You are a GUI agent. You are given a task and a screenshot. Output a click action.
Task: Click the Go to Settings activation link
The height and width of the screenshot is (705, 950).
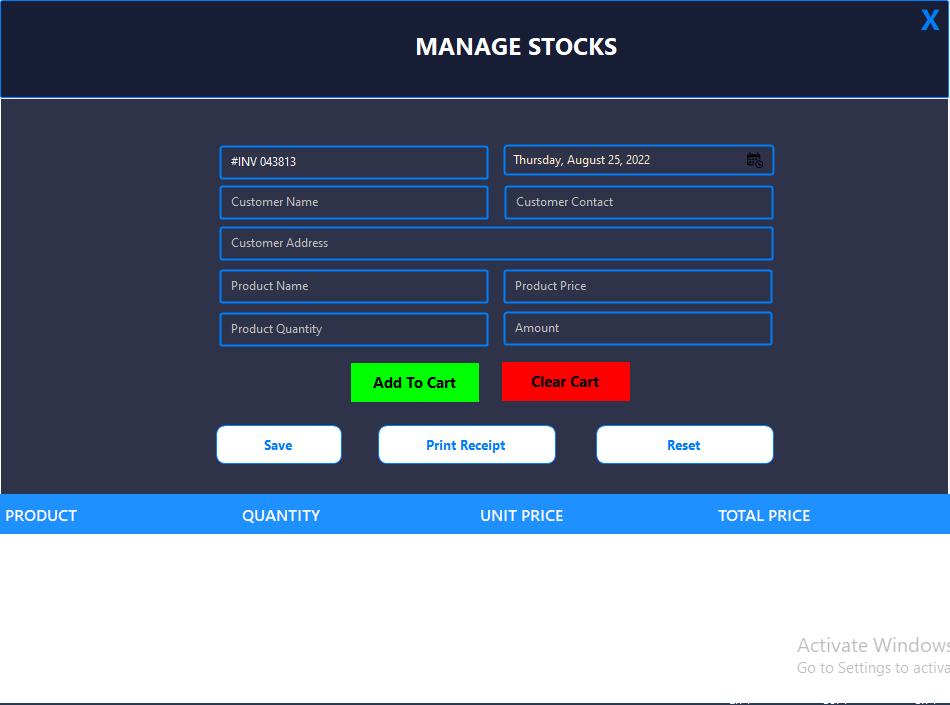point(873,667)
